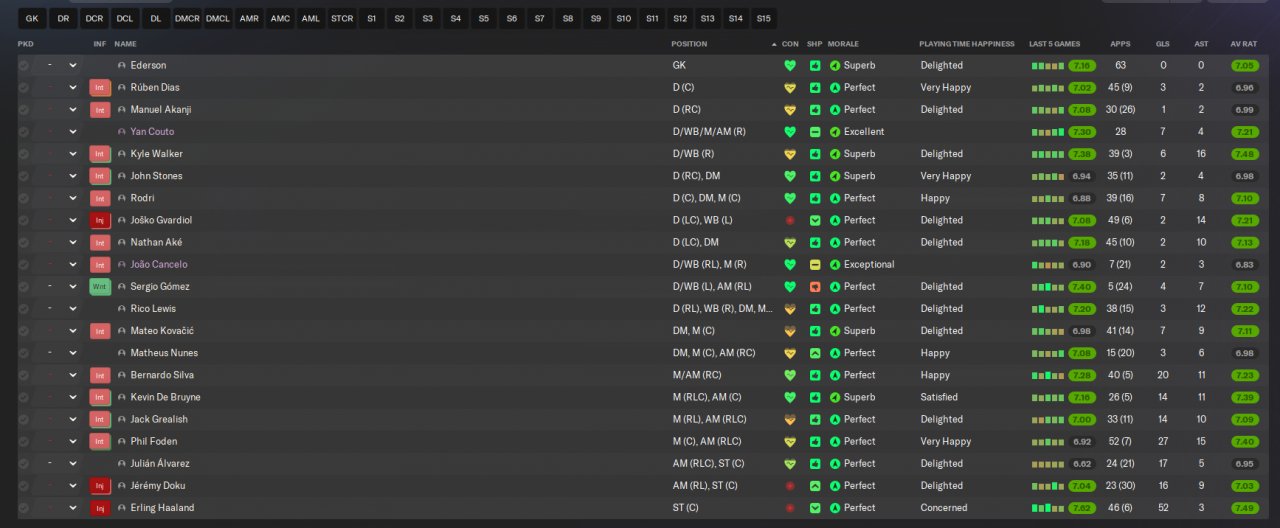1280x528 pixels.
Task: Click Mateo Kovačić Int status icon
Action: pos(99,331)
